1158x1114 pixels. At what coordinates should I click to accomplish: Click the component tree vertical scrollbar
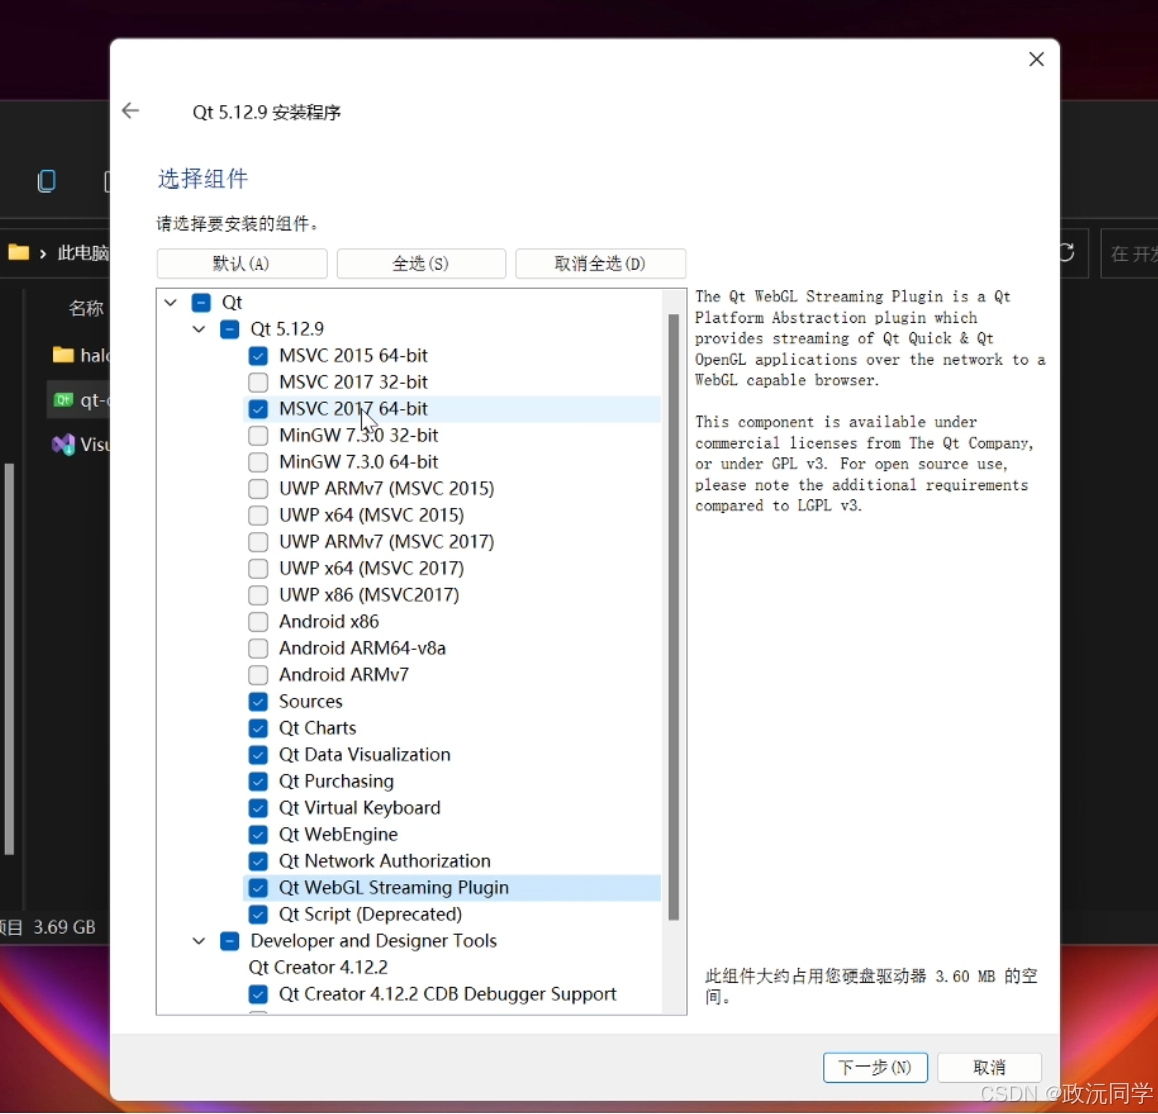point(674,617)
